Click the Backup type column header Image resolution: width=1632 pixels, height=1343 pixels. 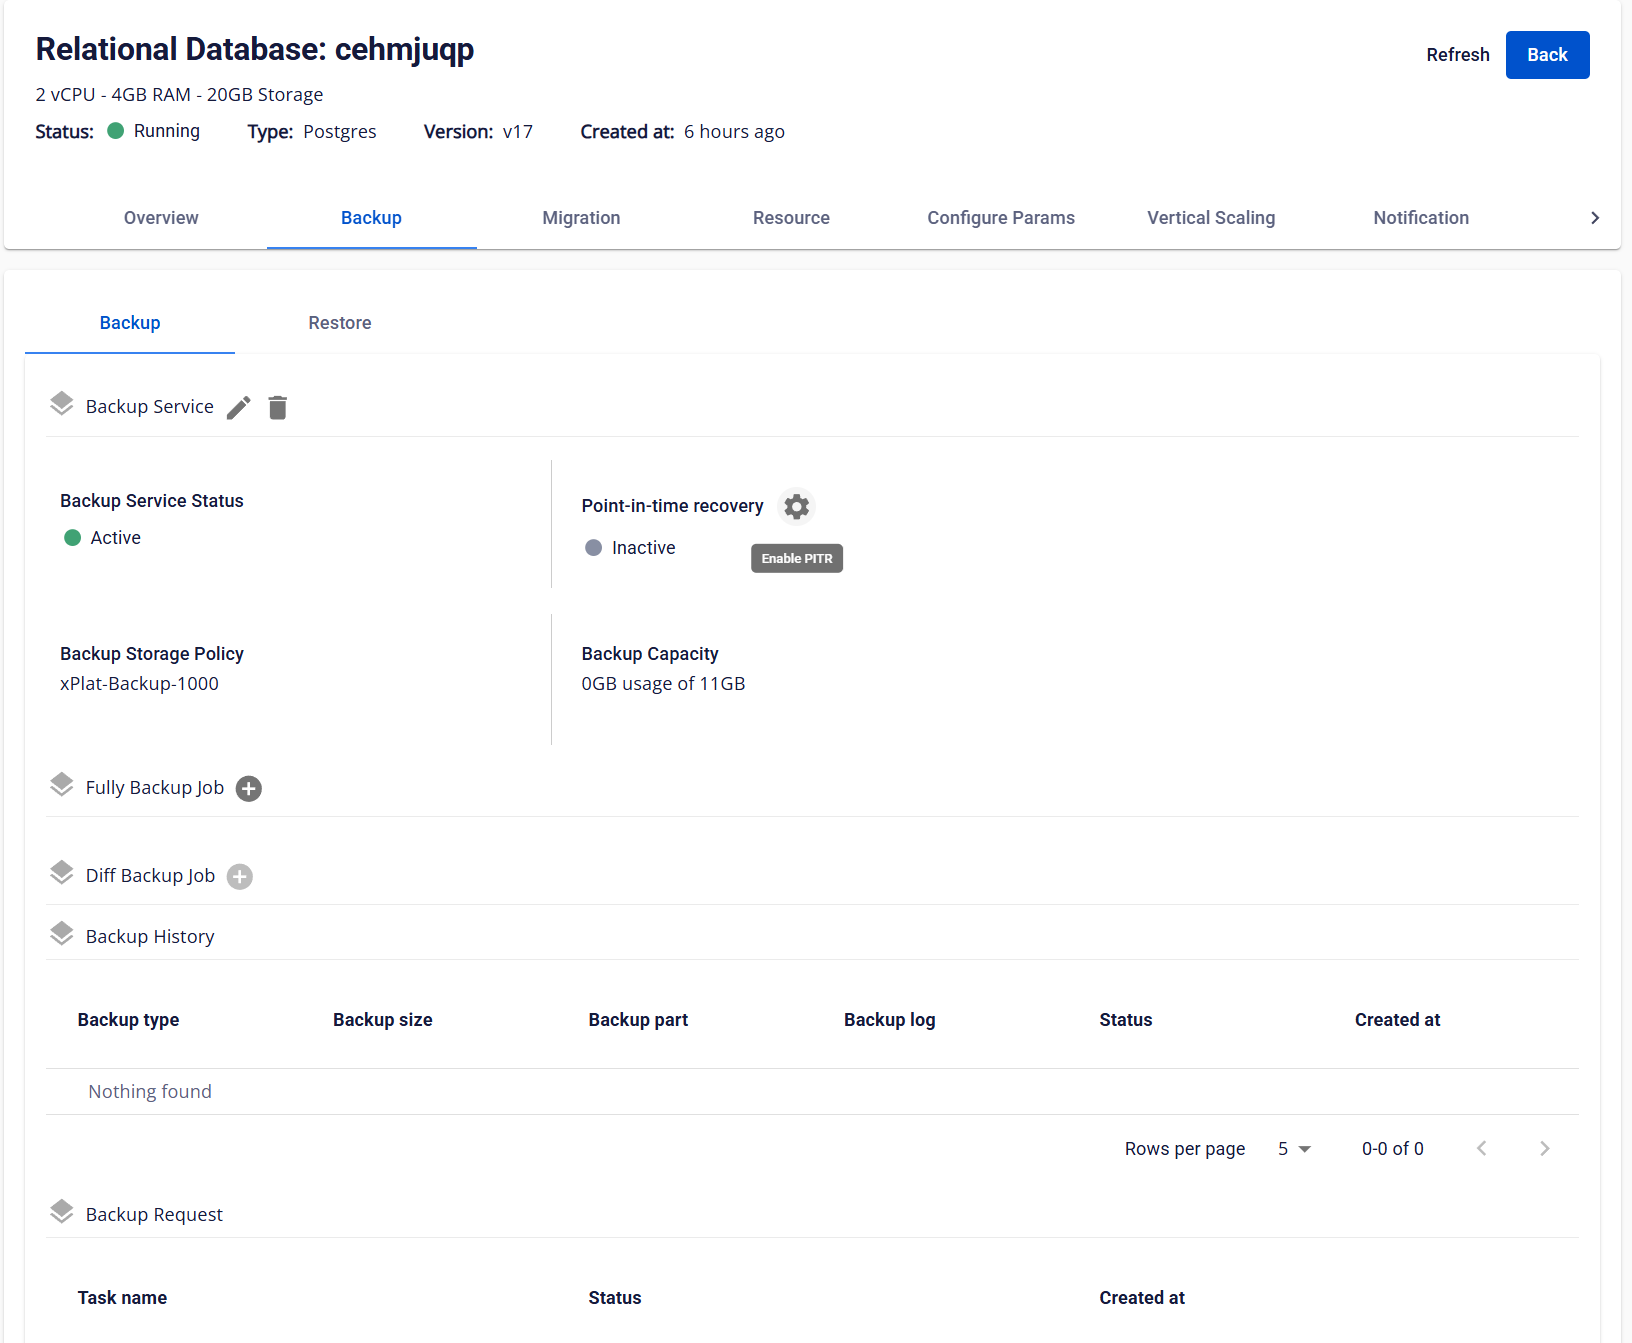coord(129,1020)
